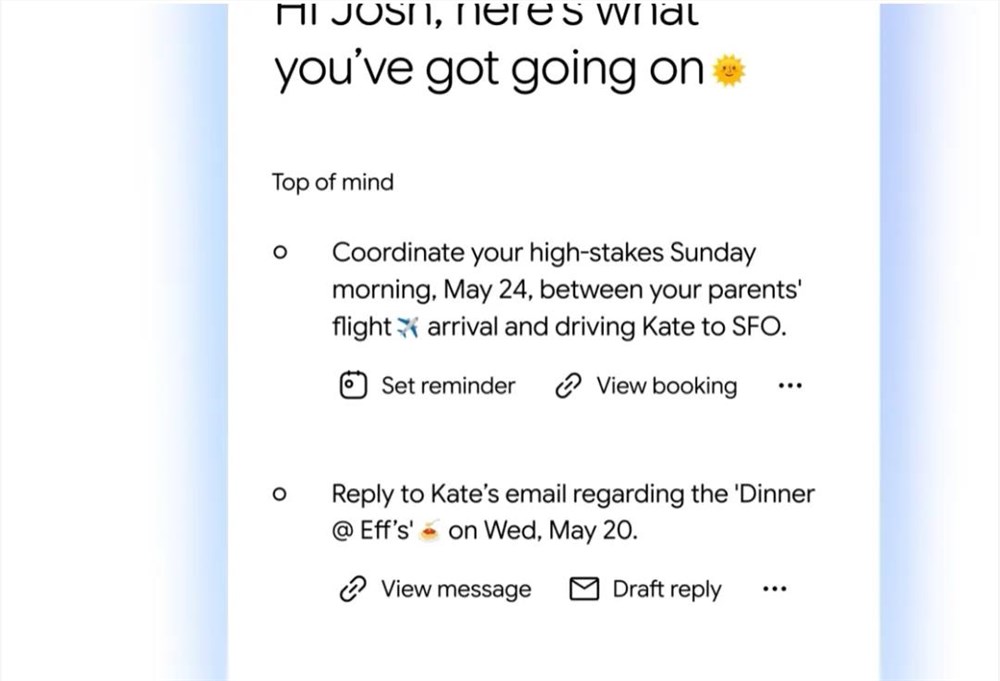
Task: Click the calendar icon beside Set reminder
Action: [353, 385]
